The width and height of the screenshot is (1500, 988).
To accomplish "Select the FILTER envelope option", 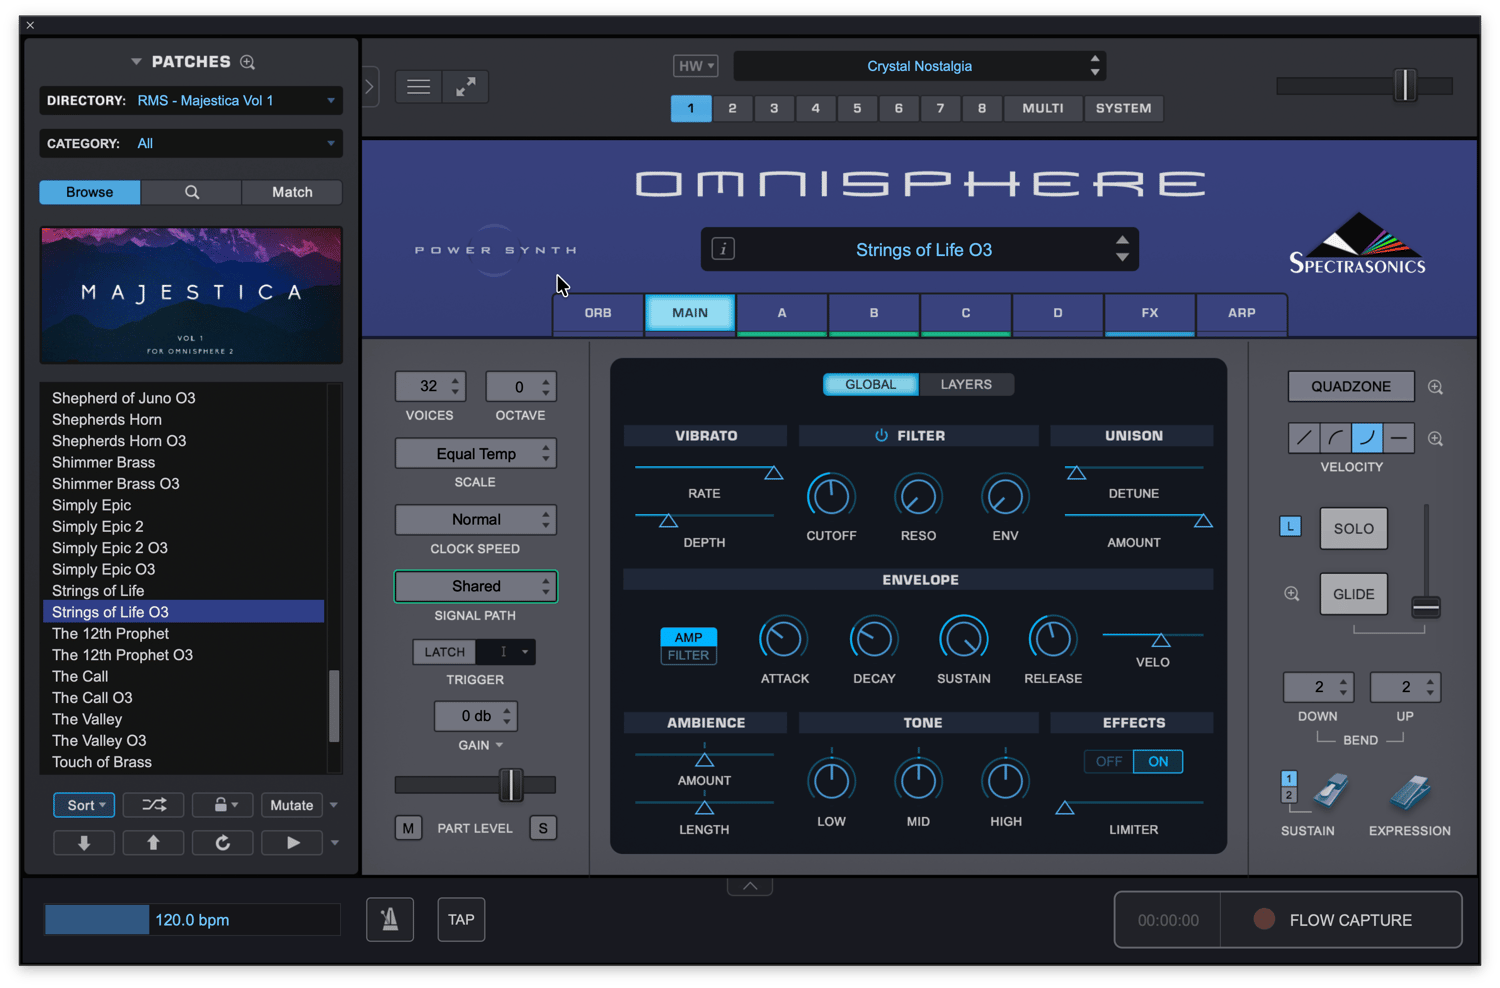I will [688, 655].
